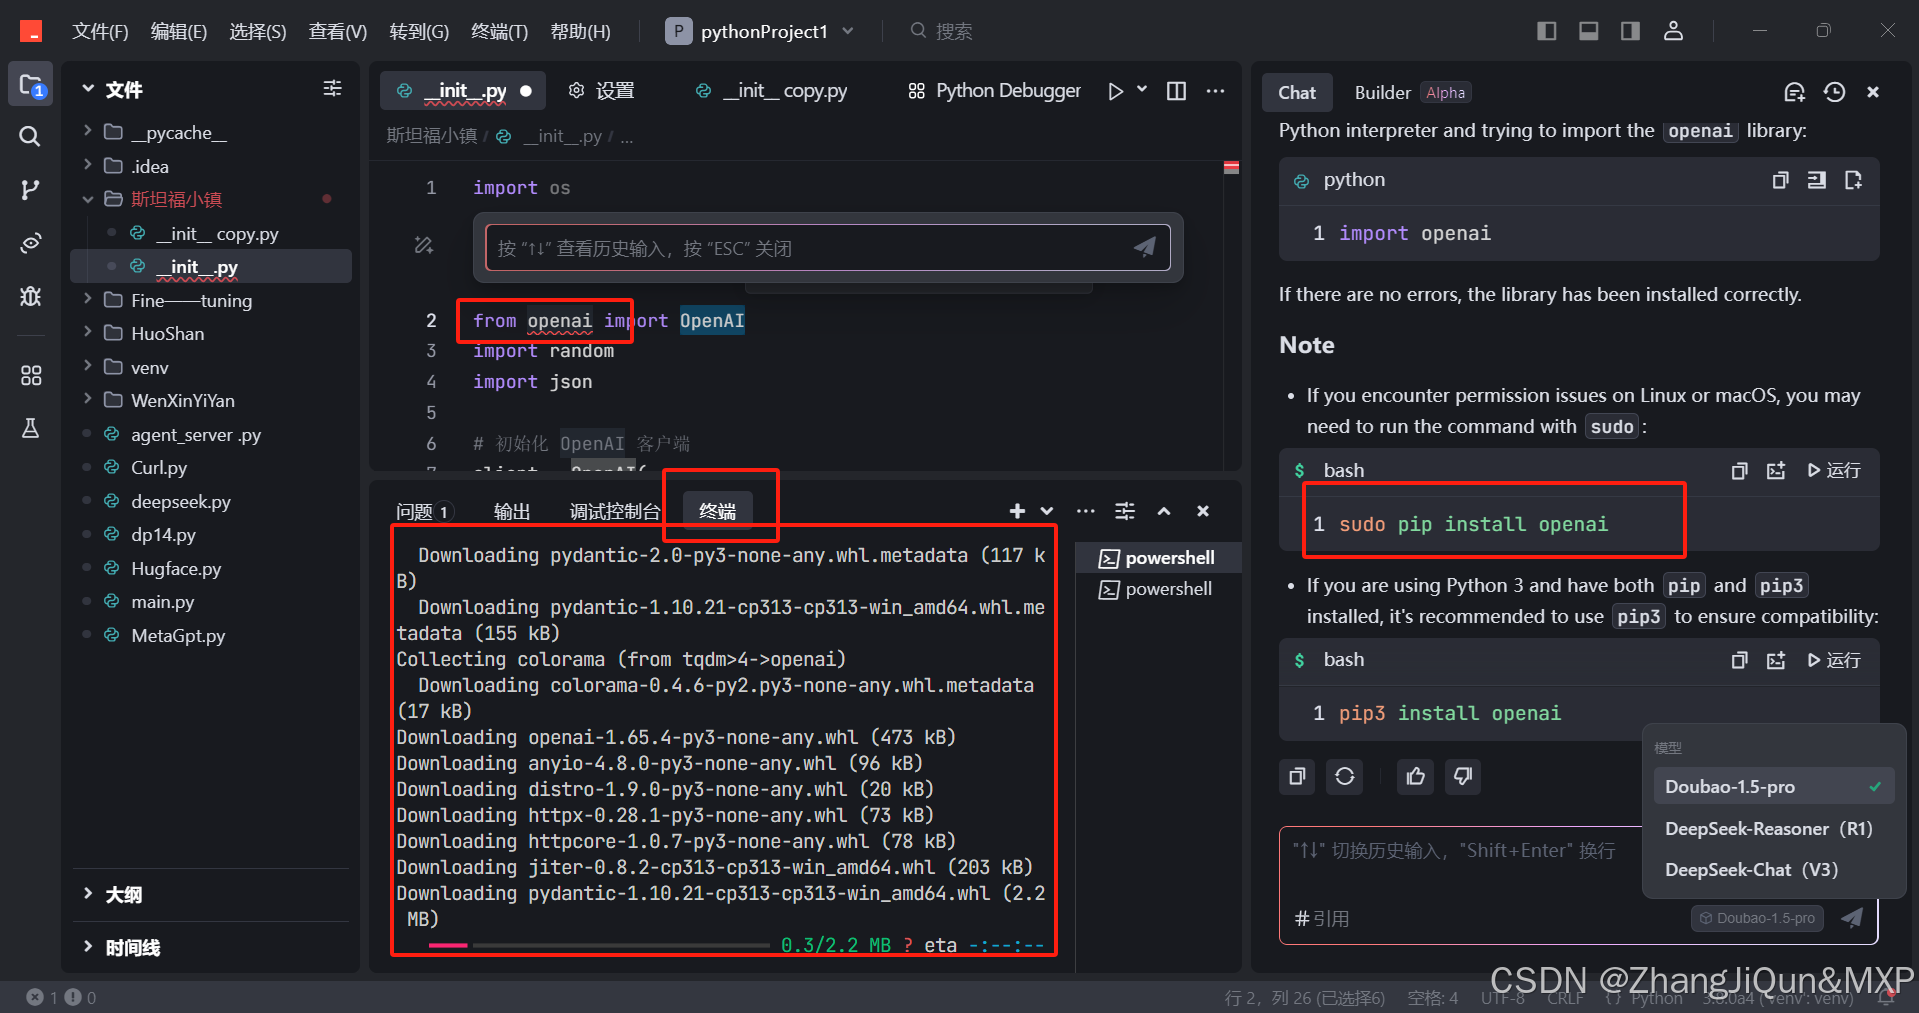Close the Chat panel
The height and width of the screenshot is (1013, 1919).
(x=1873, y=92)
